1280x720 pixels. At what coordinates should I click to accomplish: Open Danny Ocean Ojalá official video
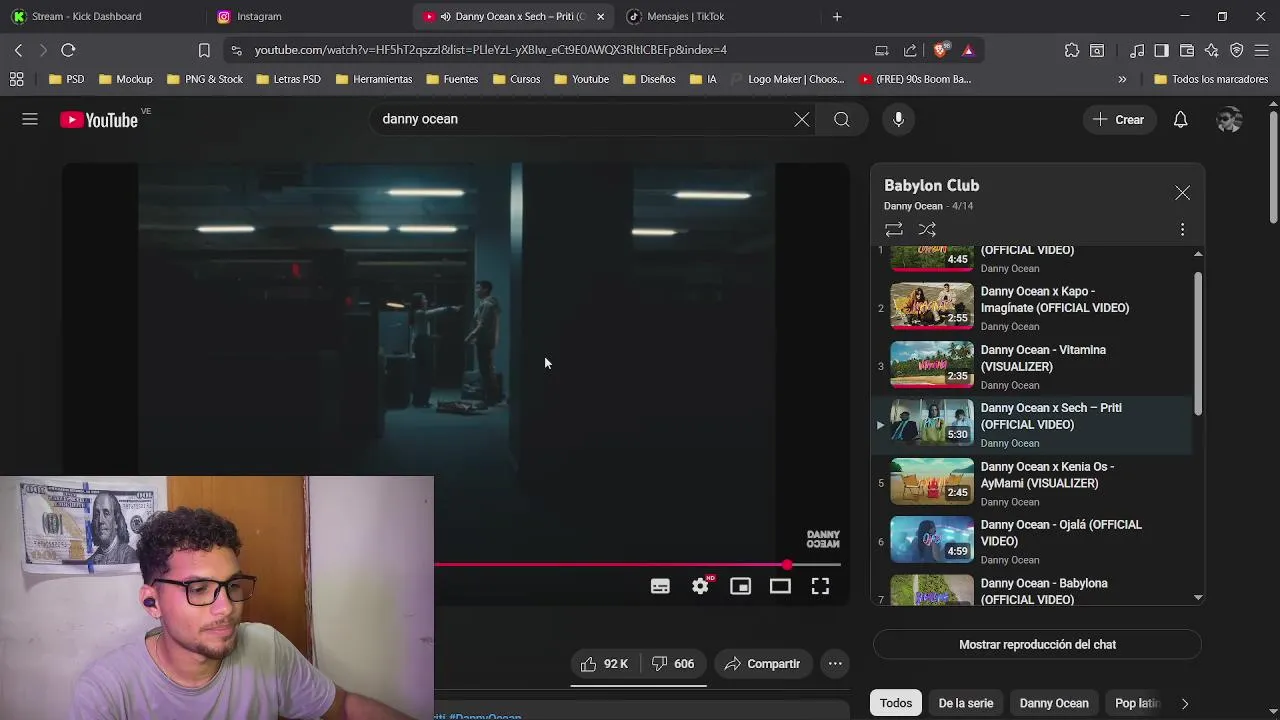(1032, 541)
